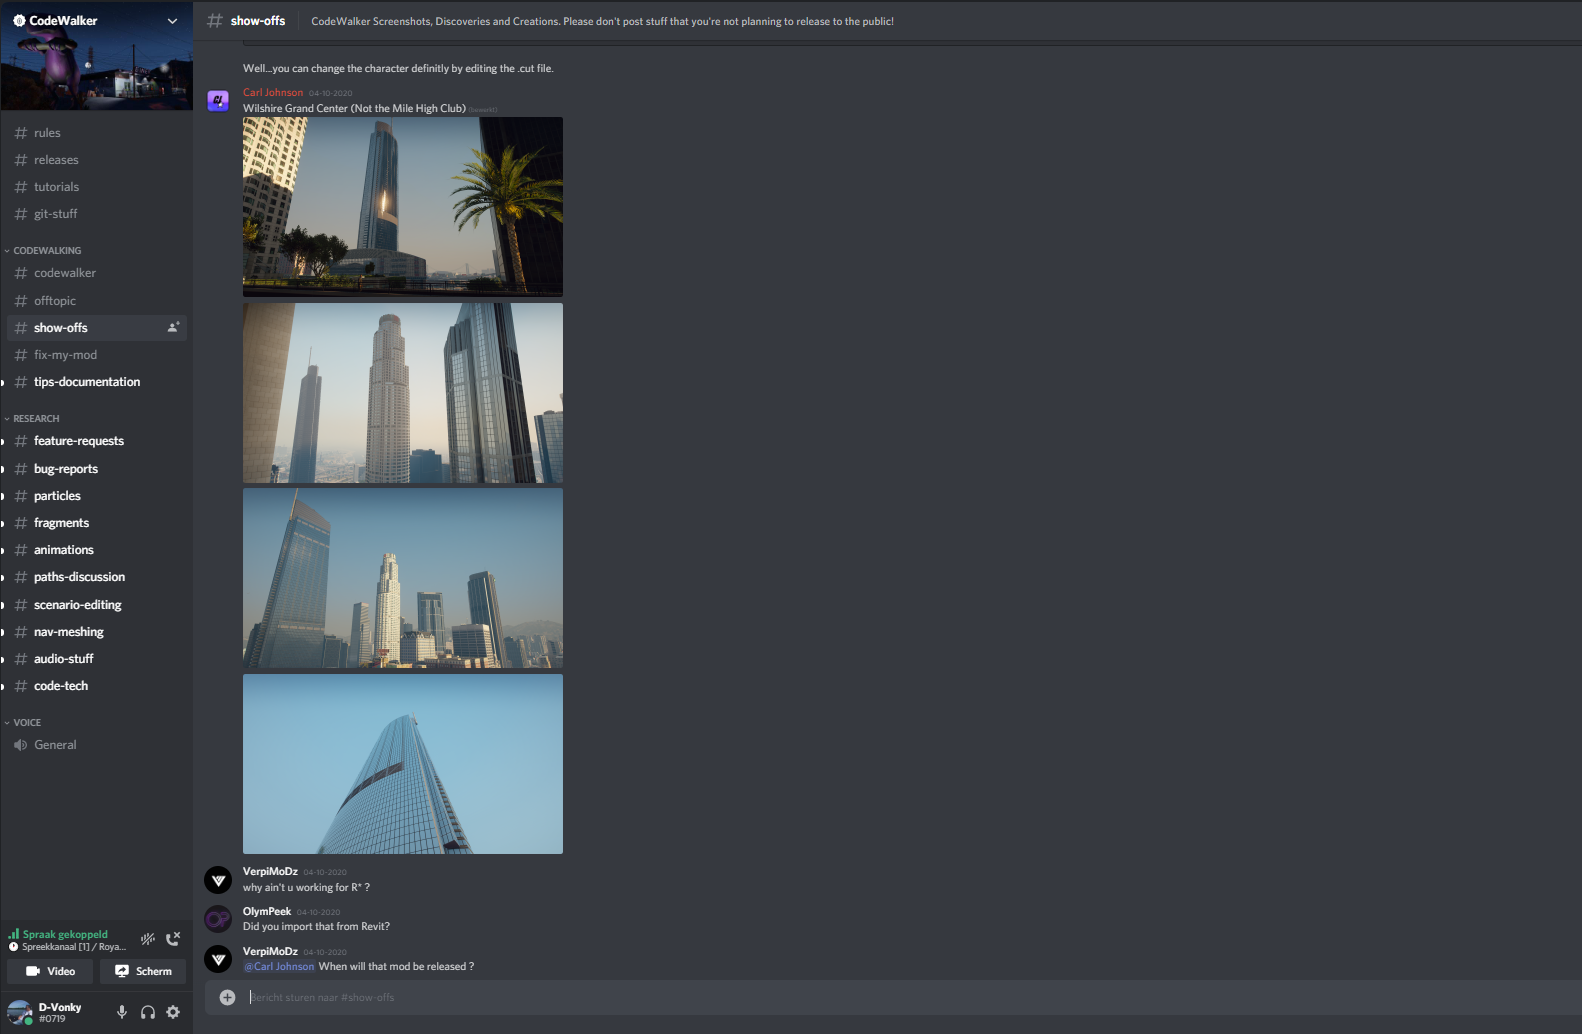The width and height of the screenshot is (1582, 1034).
Task: Start Video in voice call
Action: click(x=50, y=971)
